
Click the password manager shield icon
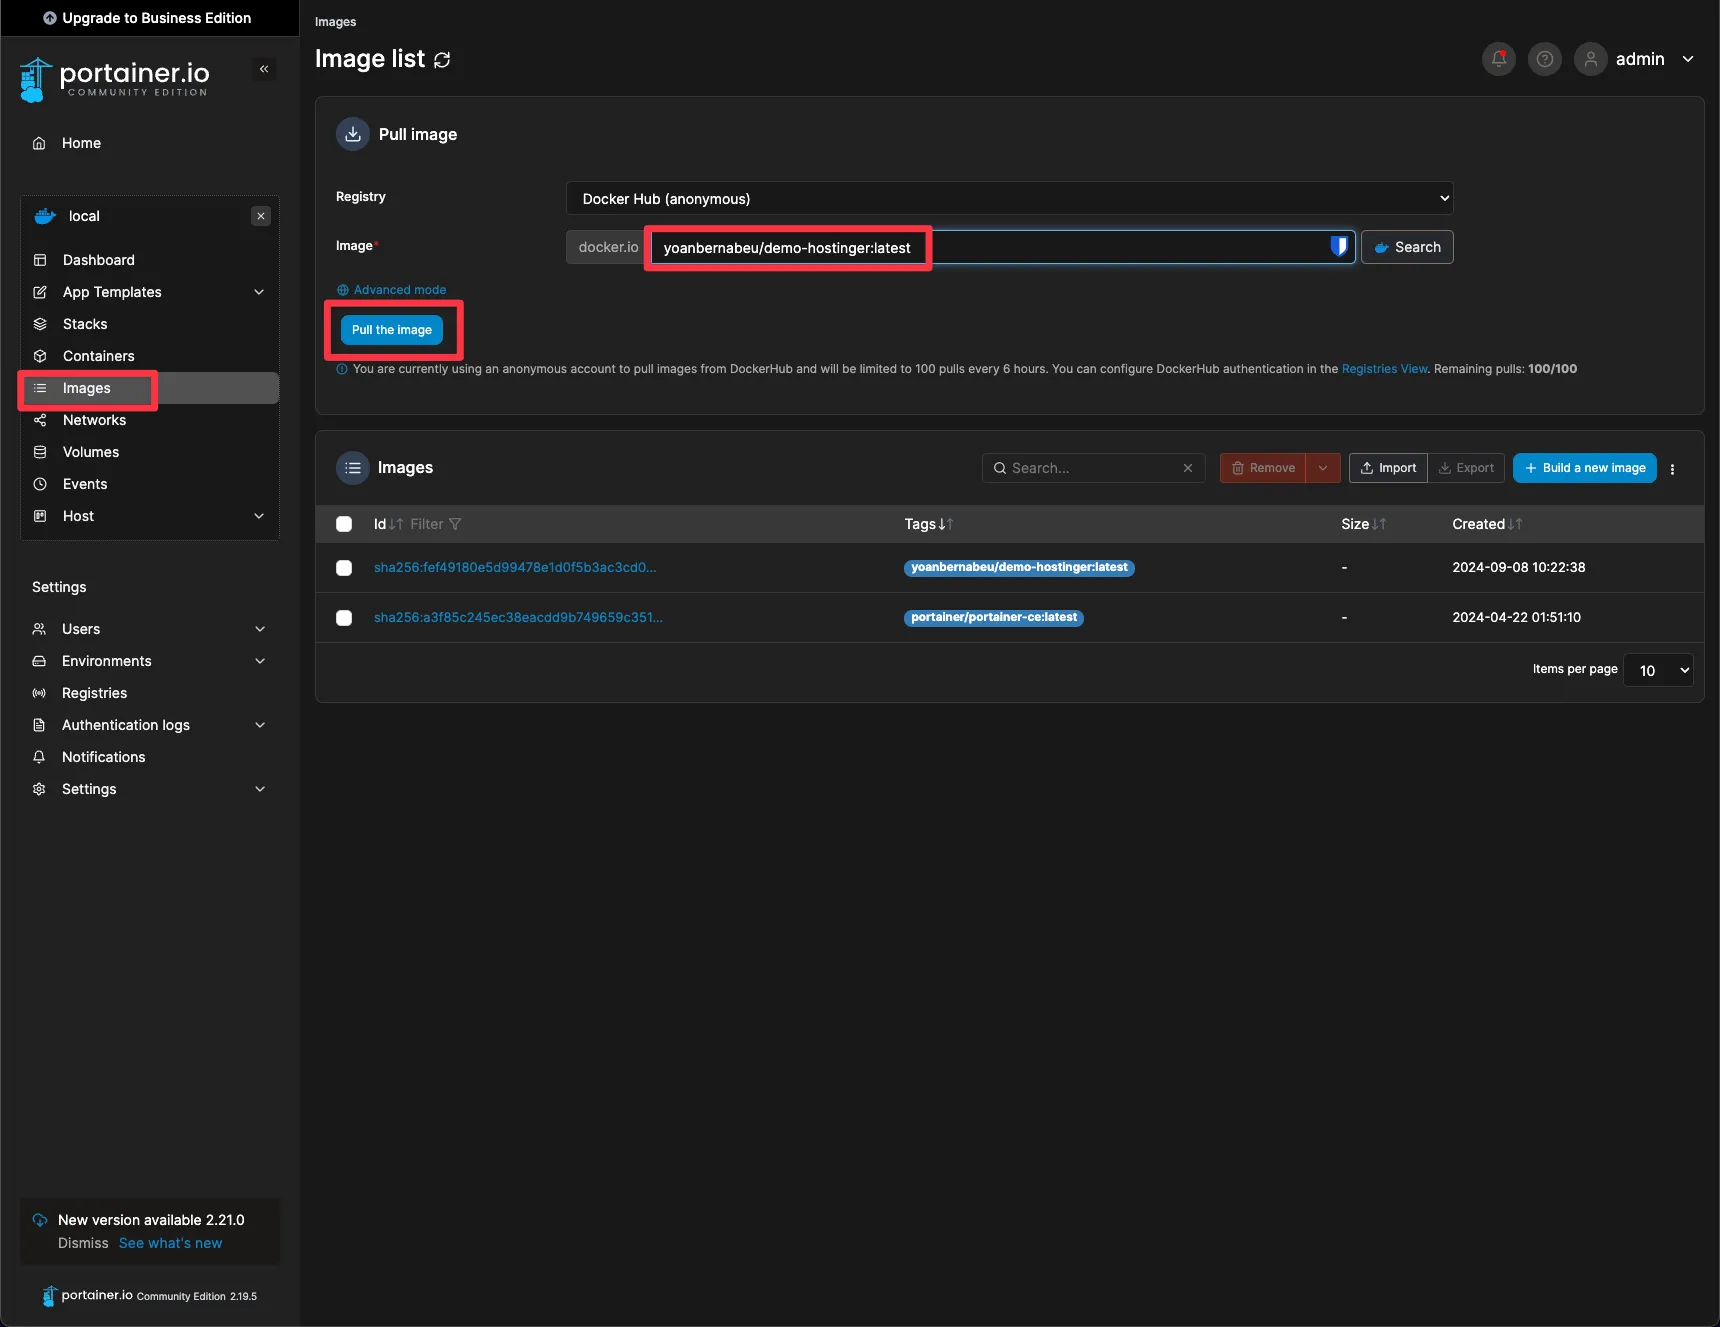[x=1338, y=247]
